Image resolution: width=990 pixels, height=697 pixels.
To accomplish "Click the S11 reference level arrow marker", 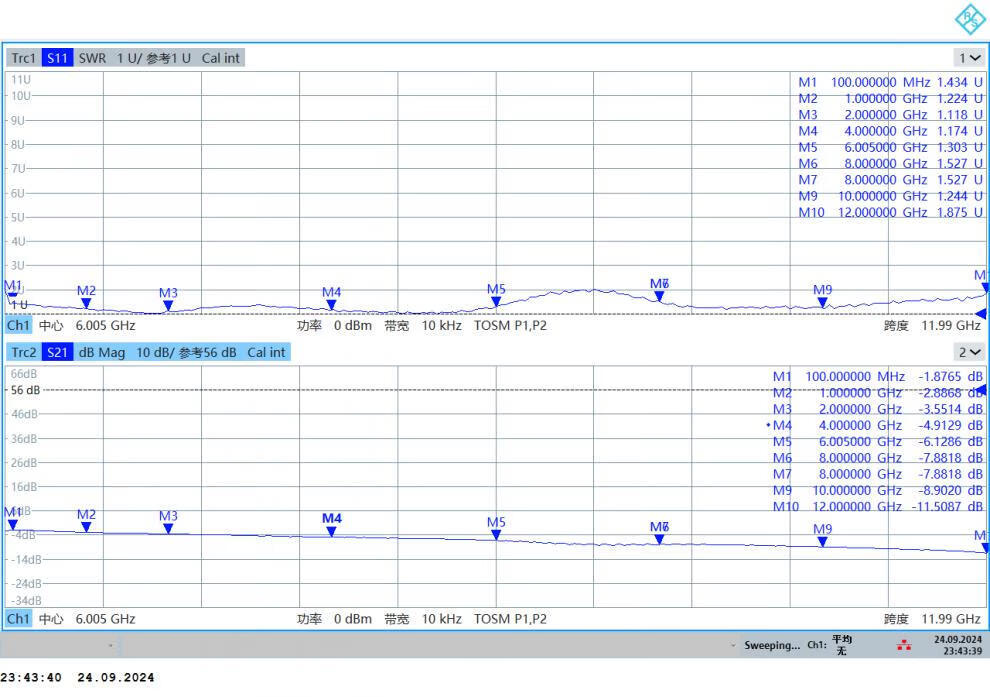I will [x=982, y=313].
